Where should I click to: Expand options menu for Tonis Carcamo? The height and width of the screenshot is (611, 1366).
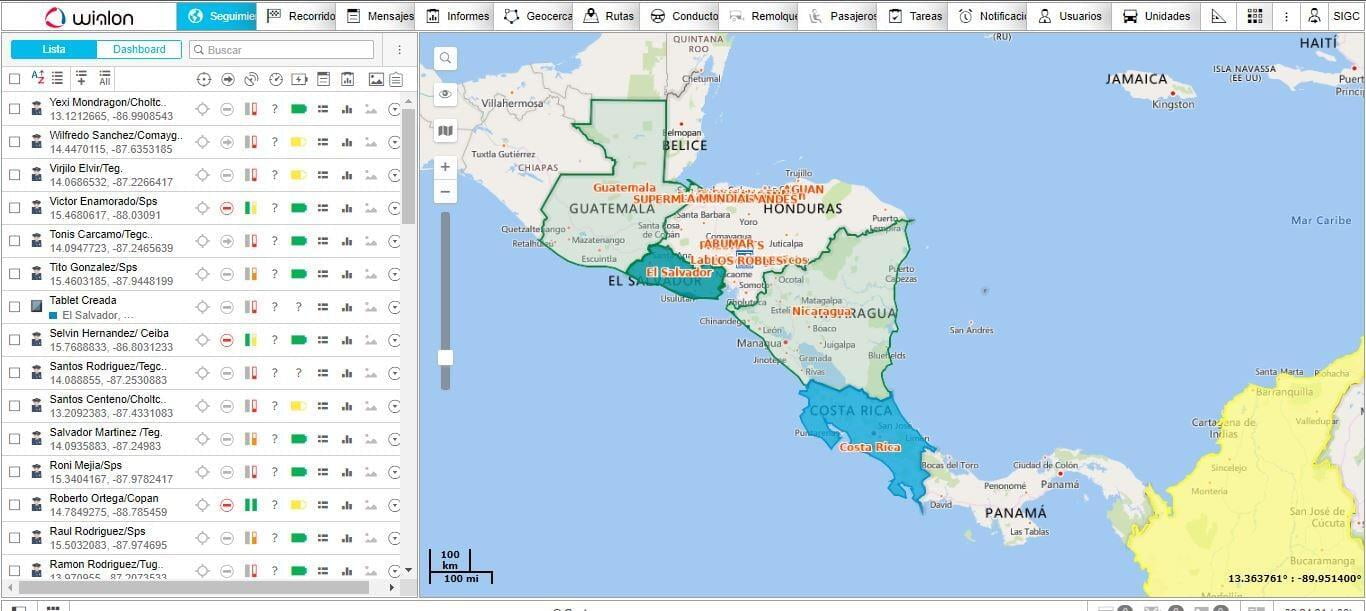(x=394, y=241)
